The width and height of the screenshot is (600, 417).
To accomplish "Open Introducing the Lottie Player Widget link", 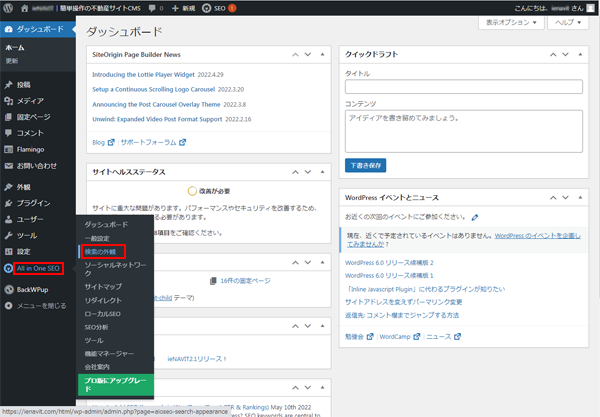I will [x=143, y=75].
